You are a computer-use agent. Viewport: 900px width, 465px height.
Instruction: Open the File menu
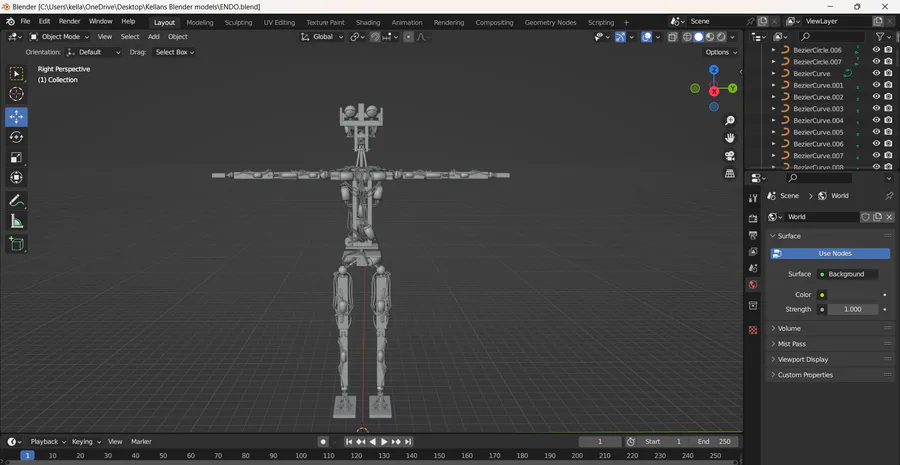tap(25, 21)
